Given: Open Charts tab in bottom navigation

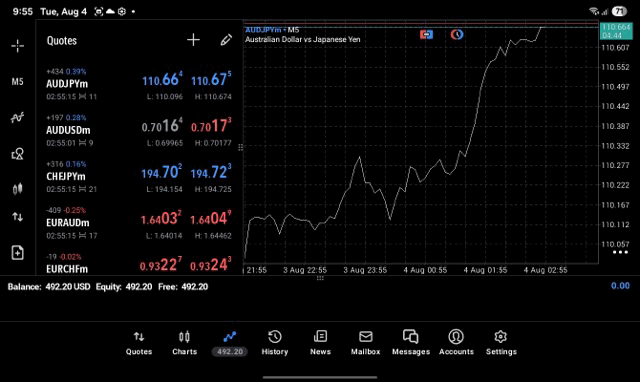Looking at the screenshot, I should pos(184,343).
